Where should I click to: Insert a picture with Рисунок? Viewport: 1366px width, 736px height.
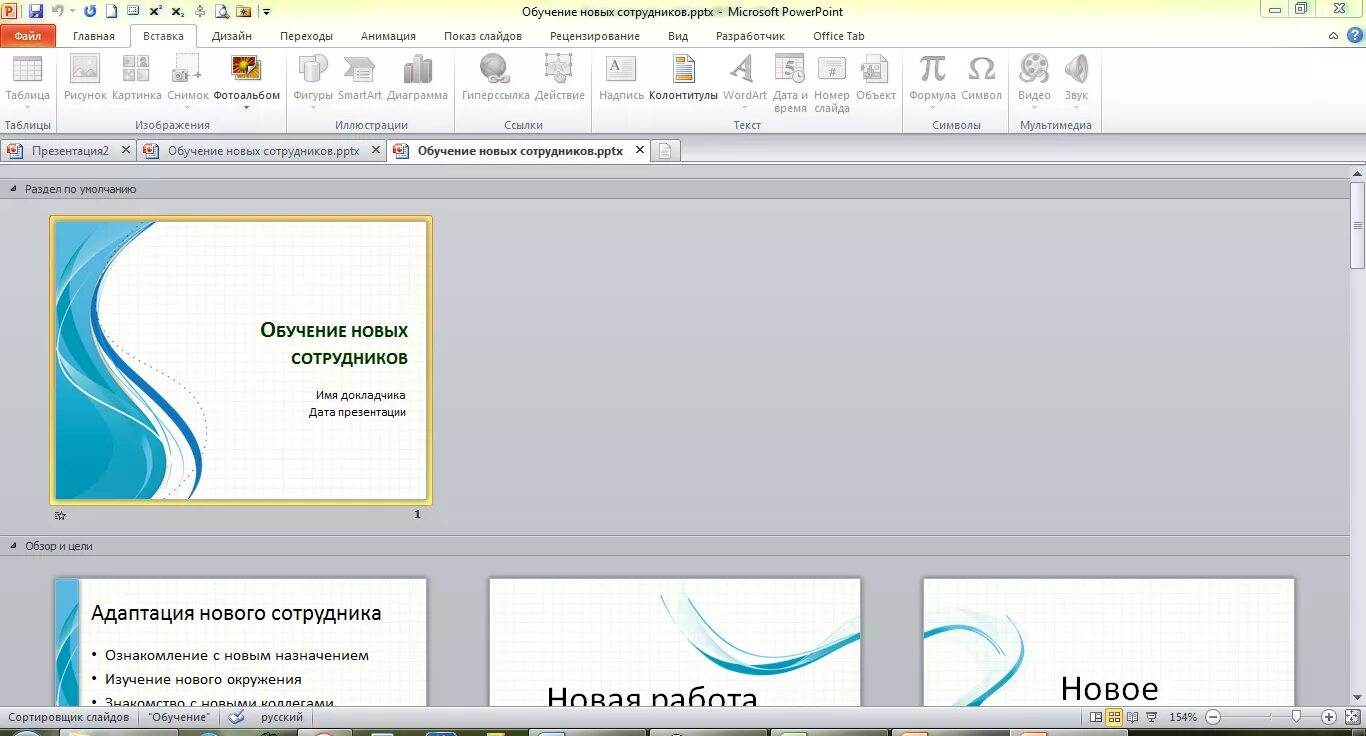coord(85,78)
